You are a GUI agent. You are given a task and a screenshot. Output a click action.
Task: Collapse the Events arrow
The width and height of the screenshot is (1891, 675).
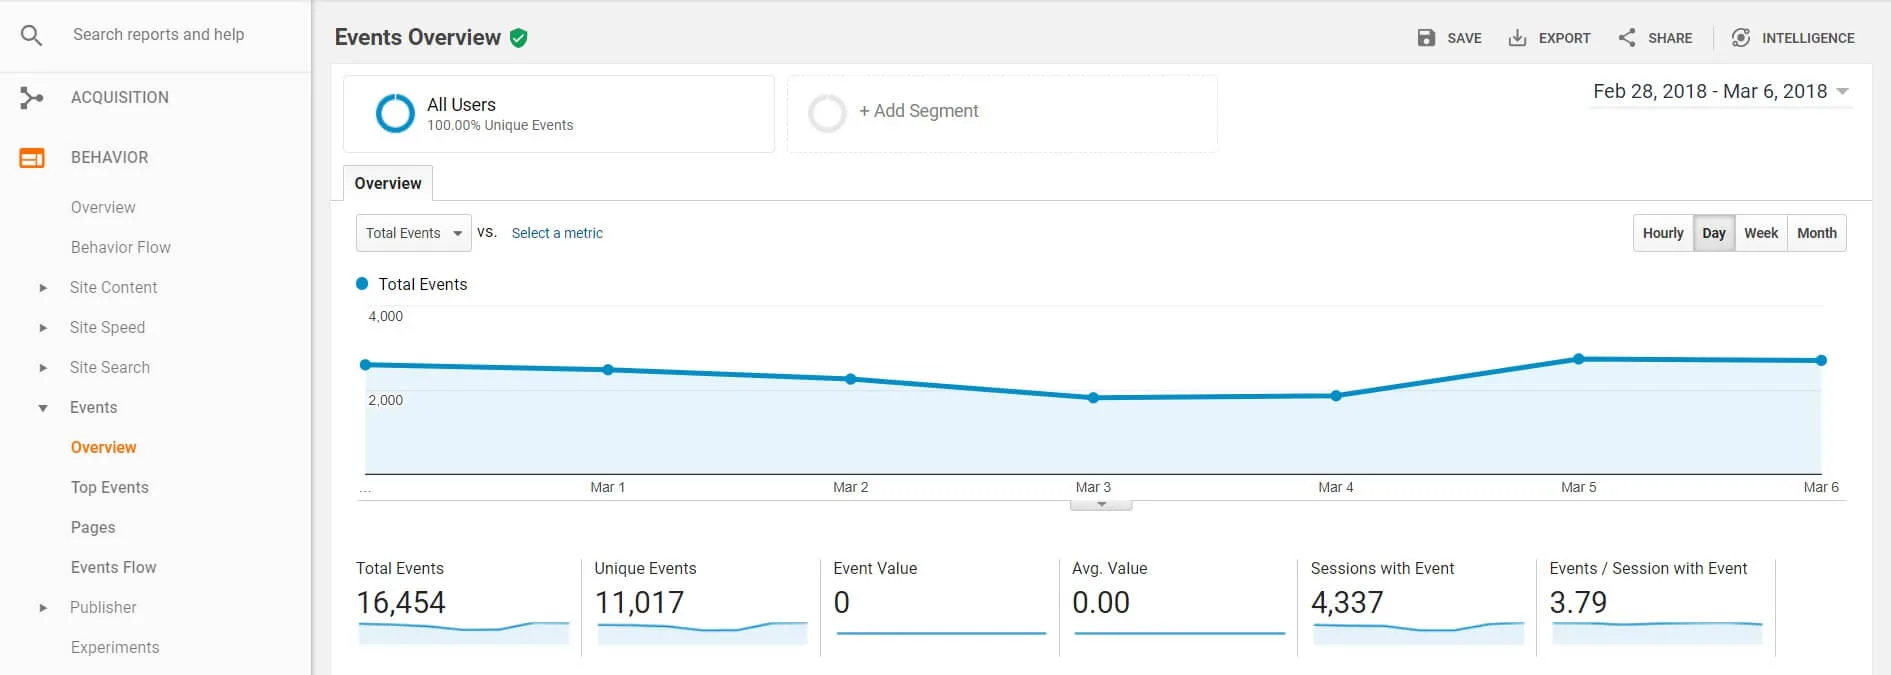click(x=43, y=408)
